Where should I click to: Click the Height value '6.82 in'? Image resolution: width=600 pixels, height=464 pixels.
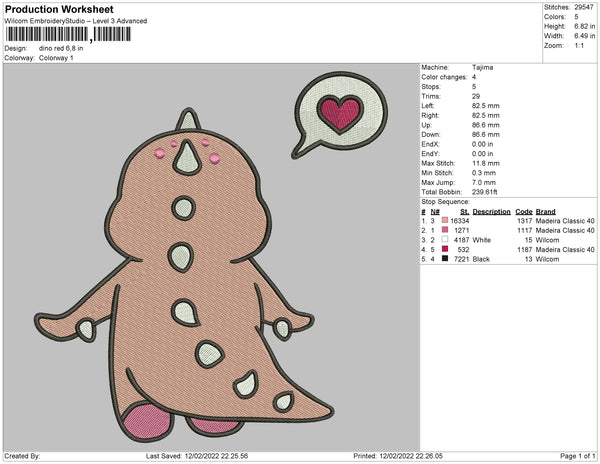(584, 26)
